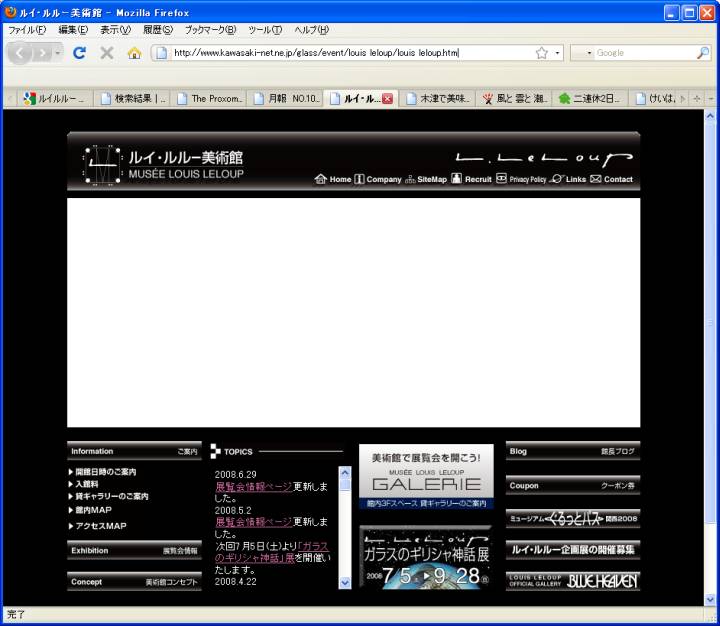Click the search magnifier icon
Screen dimensions: 720x626
pyautogui.click(x=703, y=53)
